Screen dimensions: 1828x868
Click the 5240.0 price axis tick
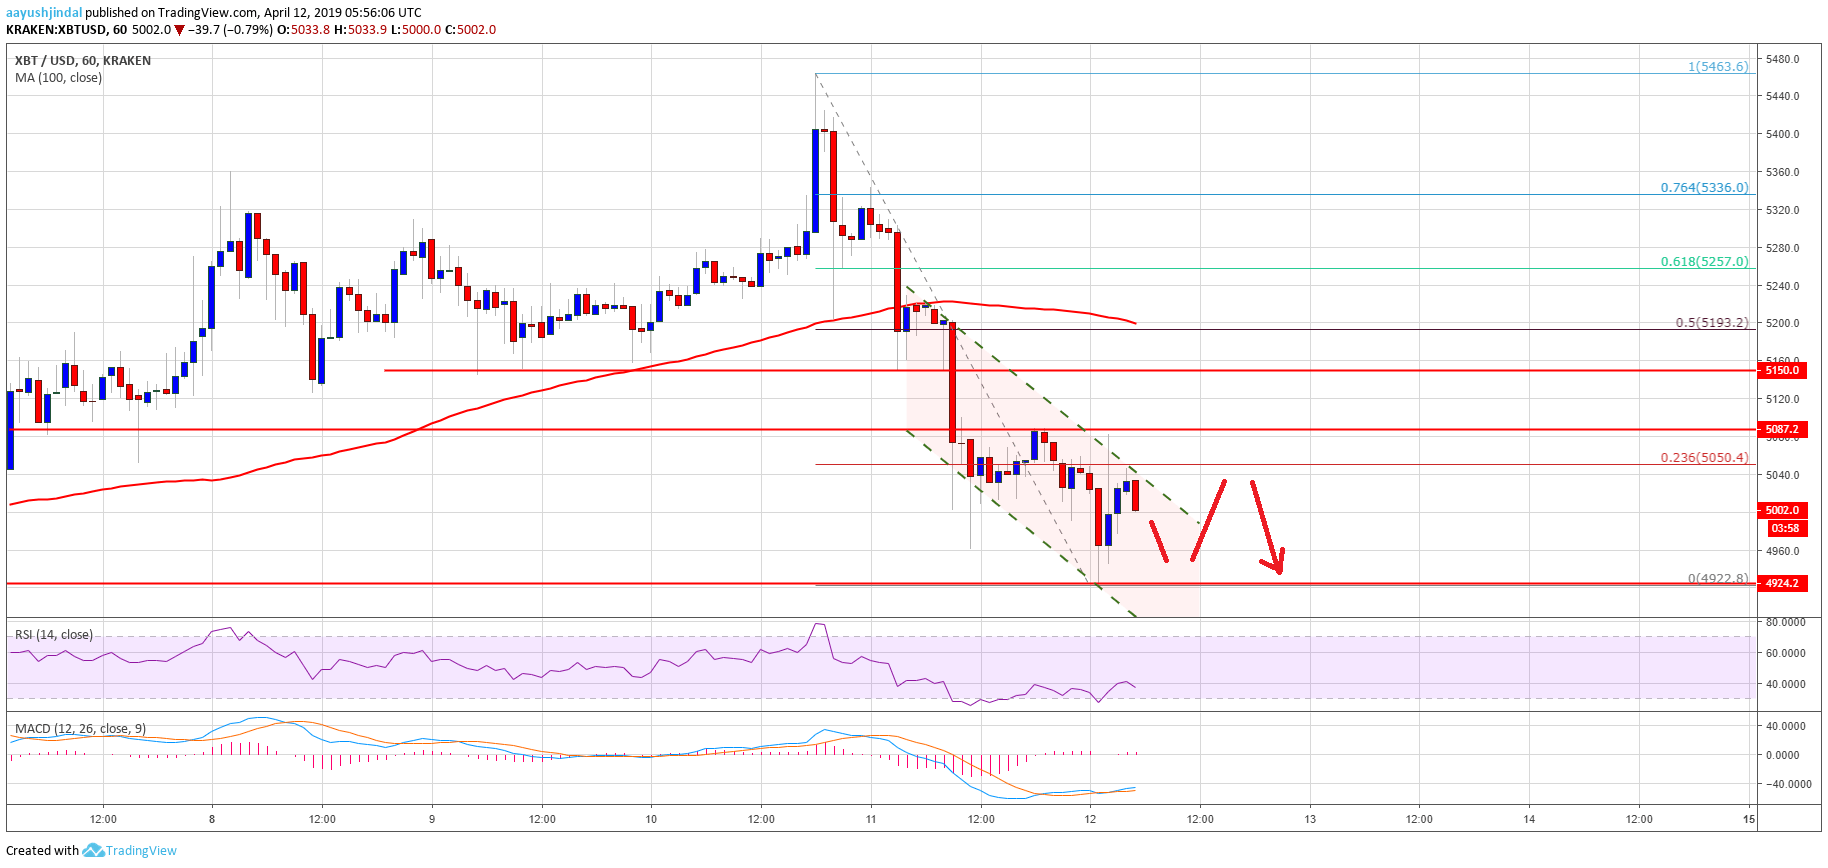click(x=1782, y=286)
